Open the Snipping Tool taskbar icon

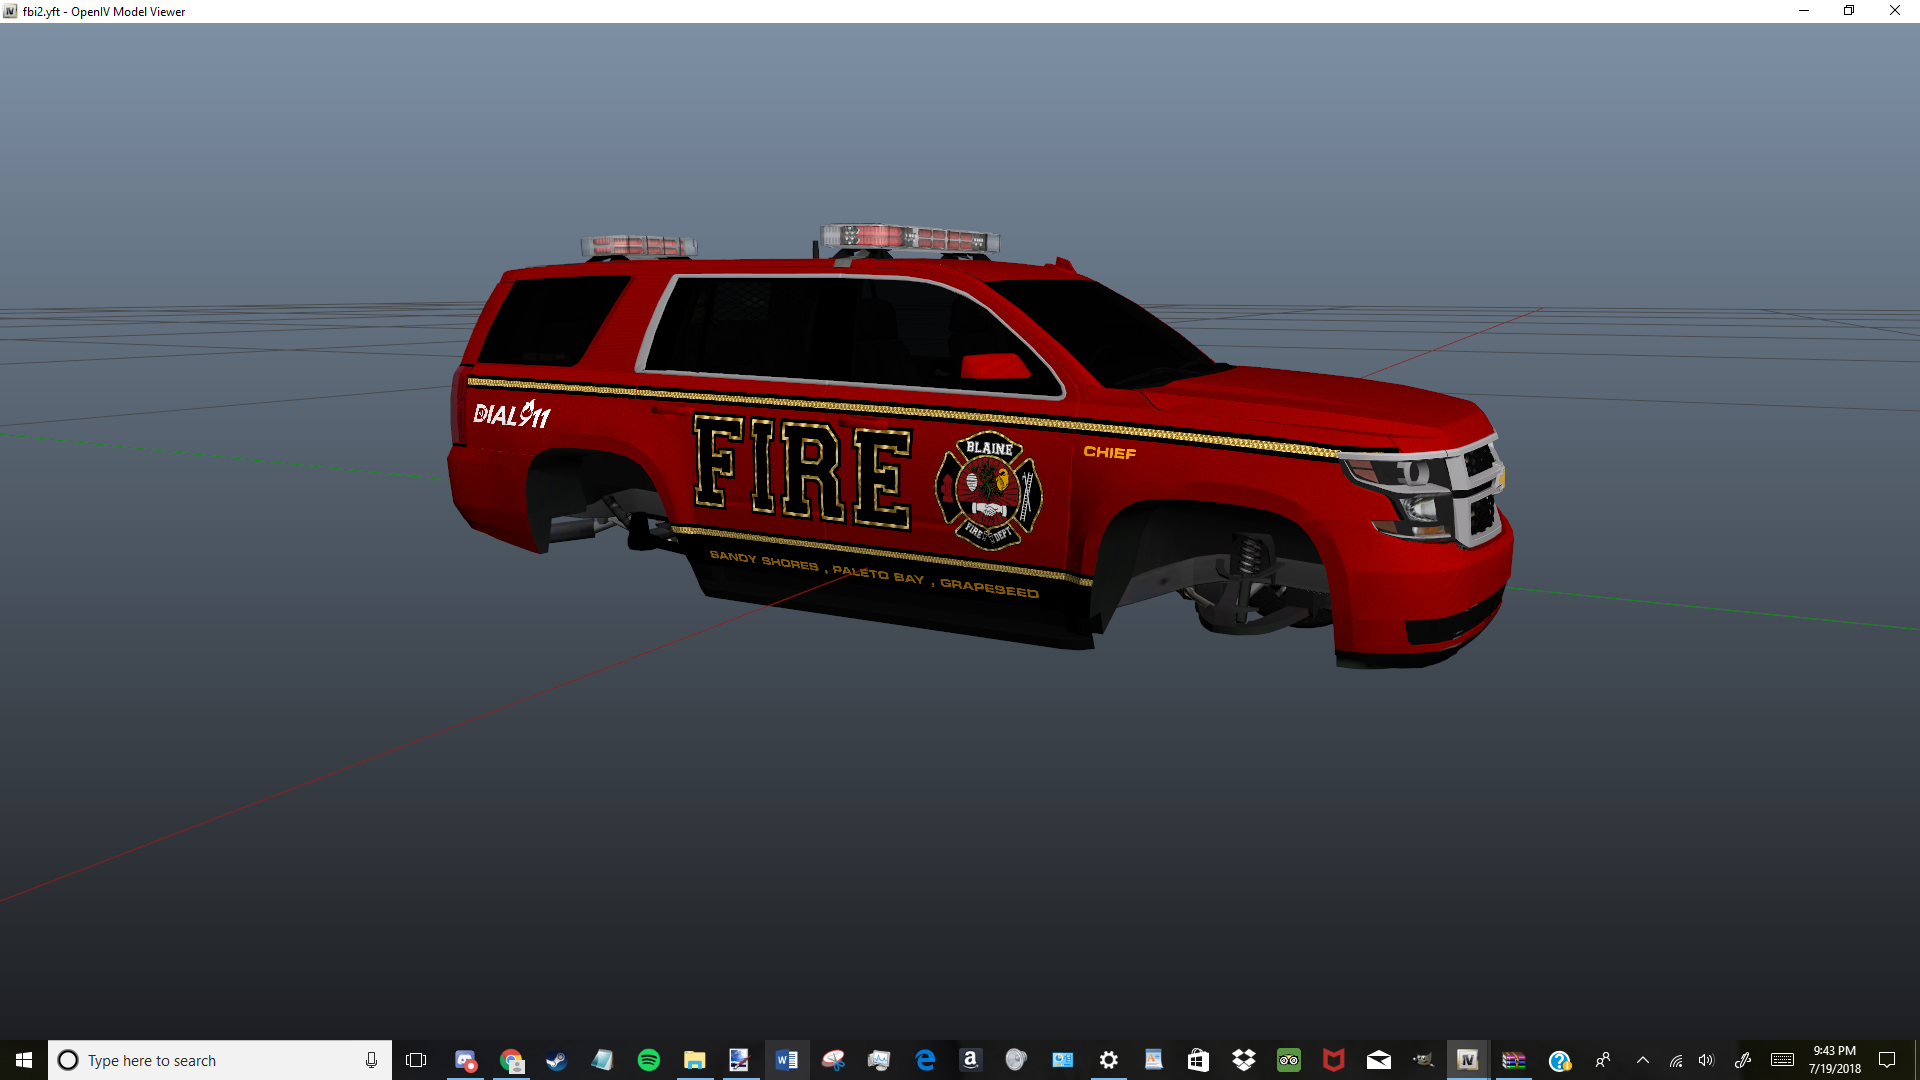click(x=833, y=1060)
